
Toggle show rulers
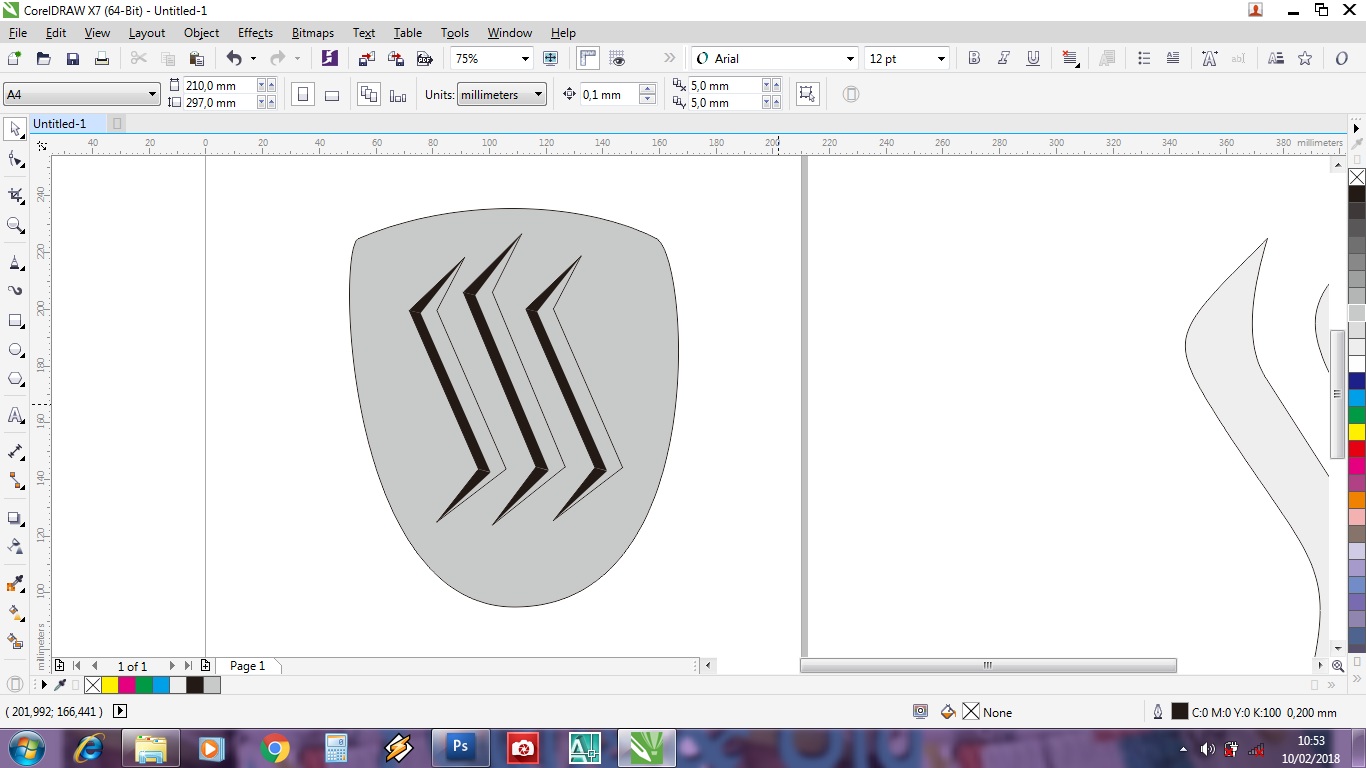pyautogui.click(x=587, y=59)
